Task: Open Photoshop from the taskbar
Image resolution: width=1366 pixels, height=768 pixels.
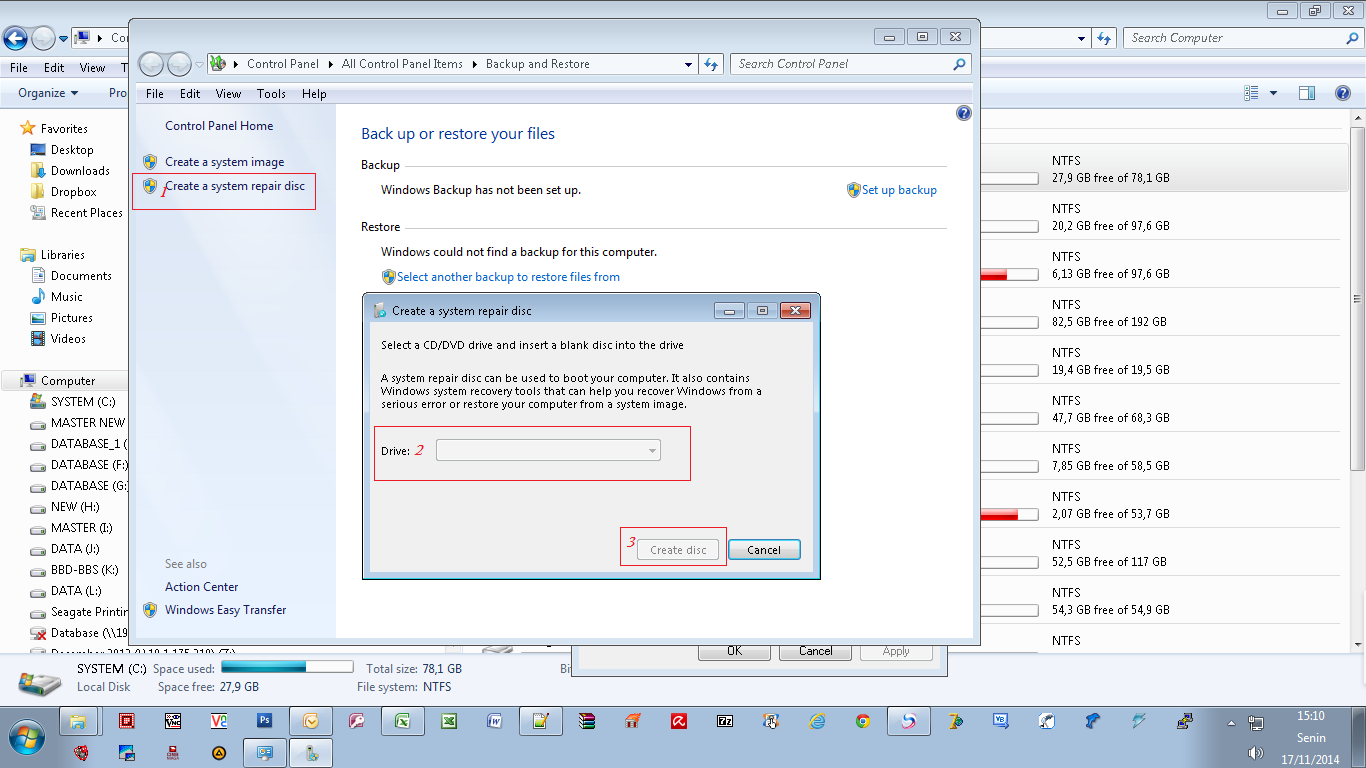Action: click(x=265, y=720)
